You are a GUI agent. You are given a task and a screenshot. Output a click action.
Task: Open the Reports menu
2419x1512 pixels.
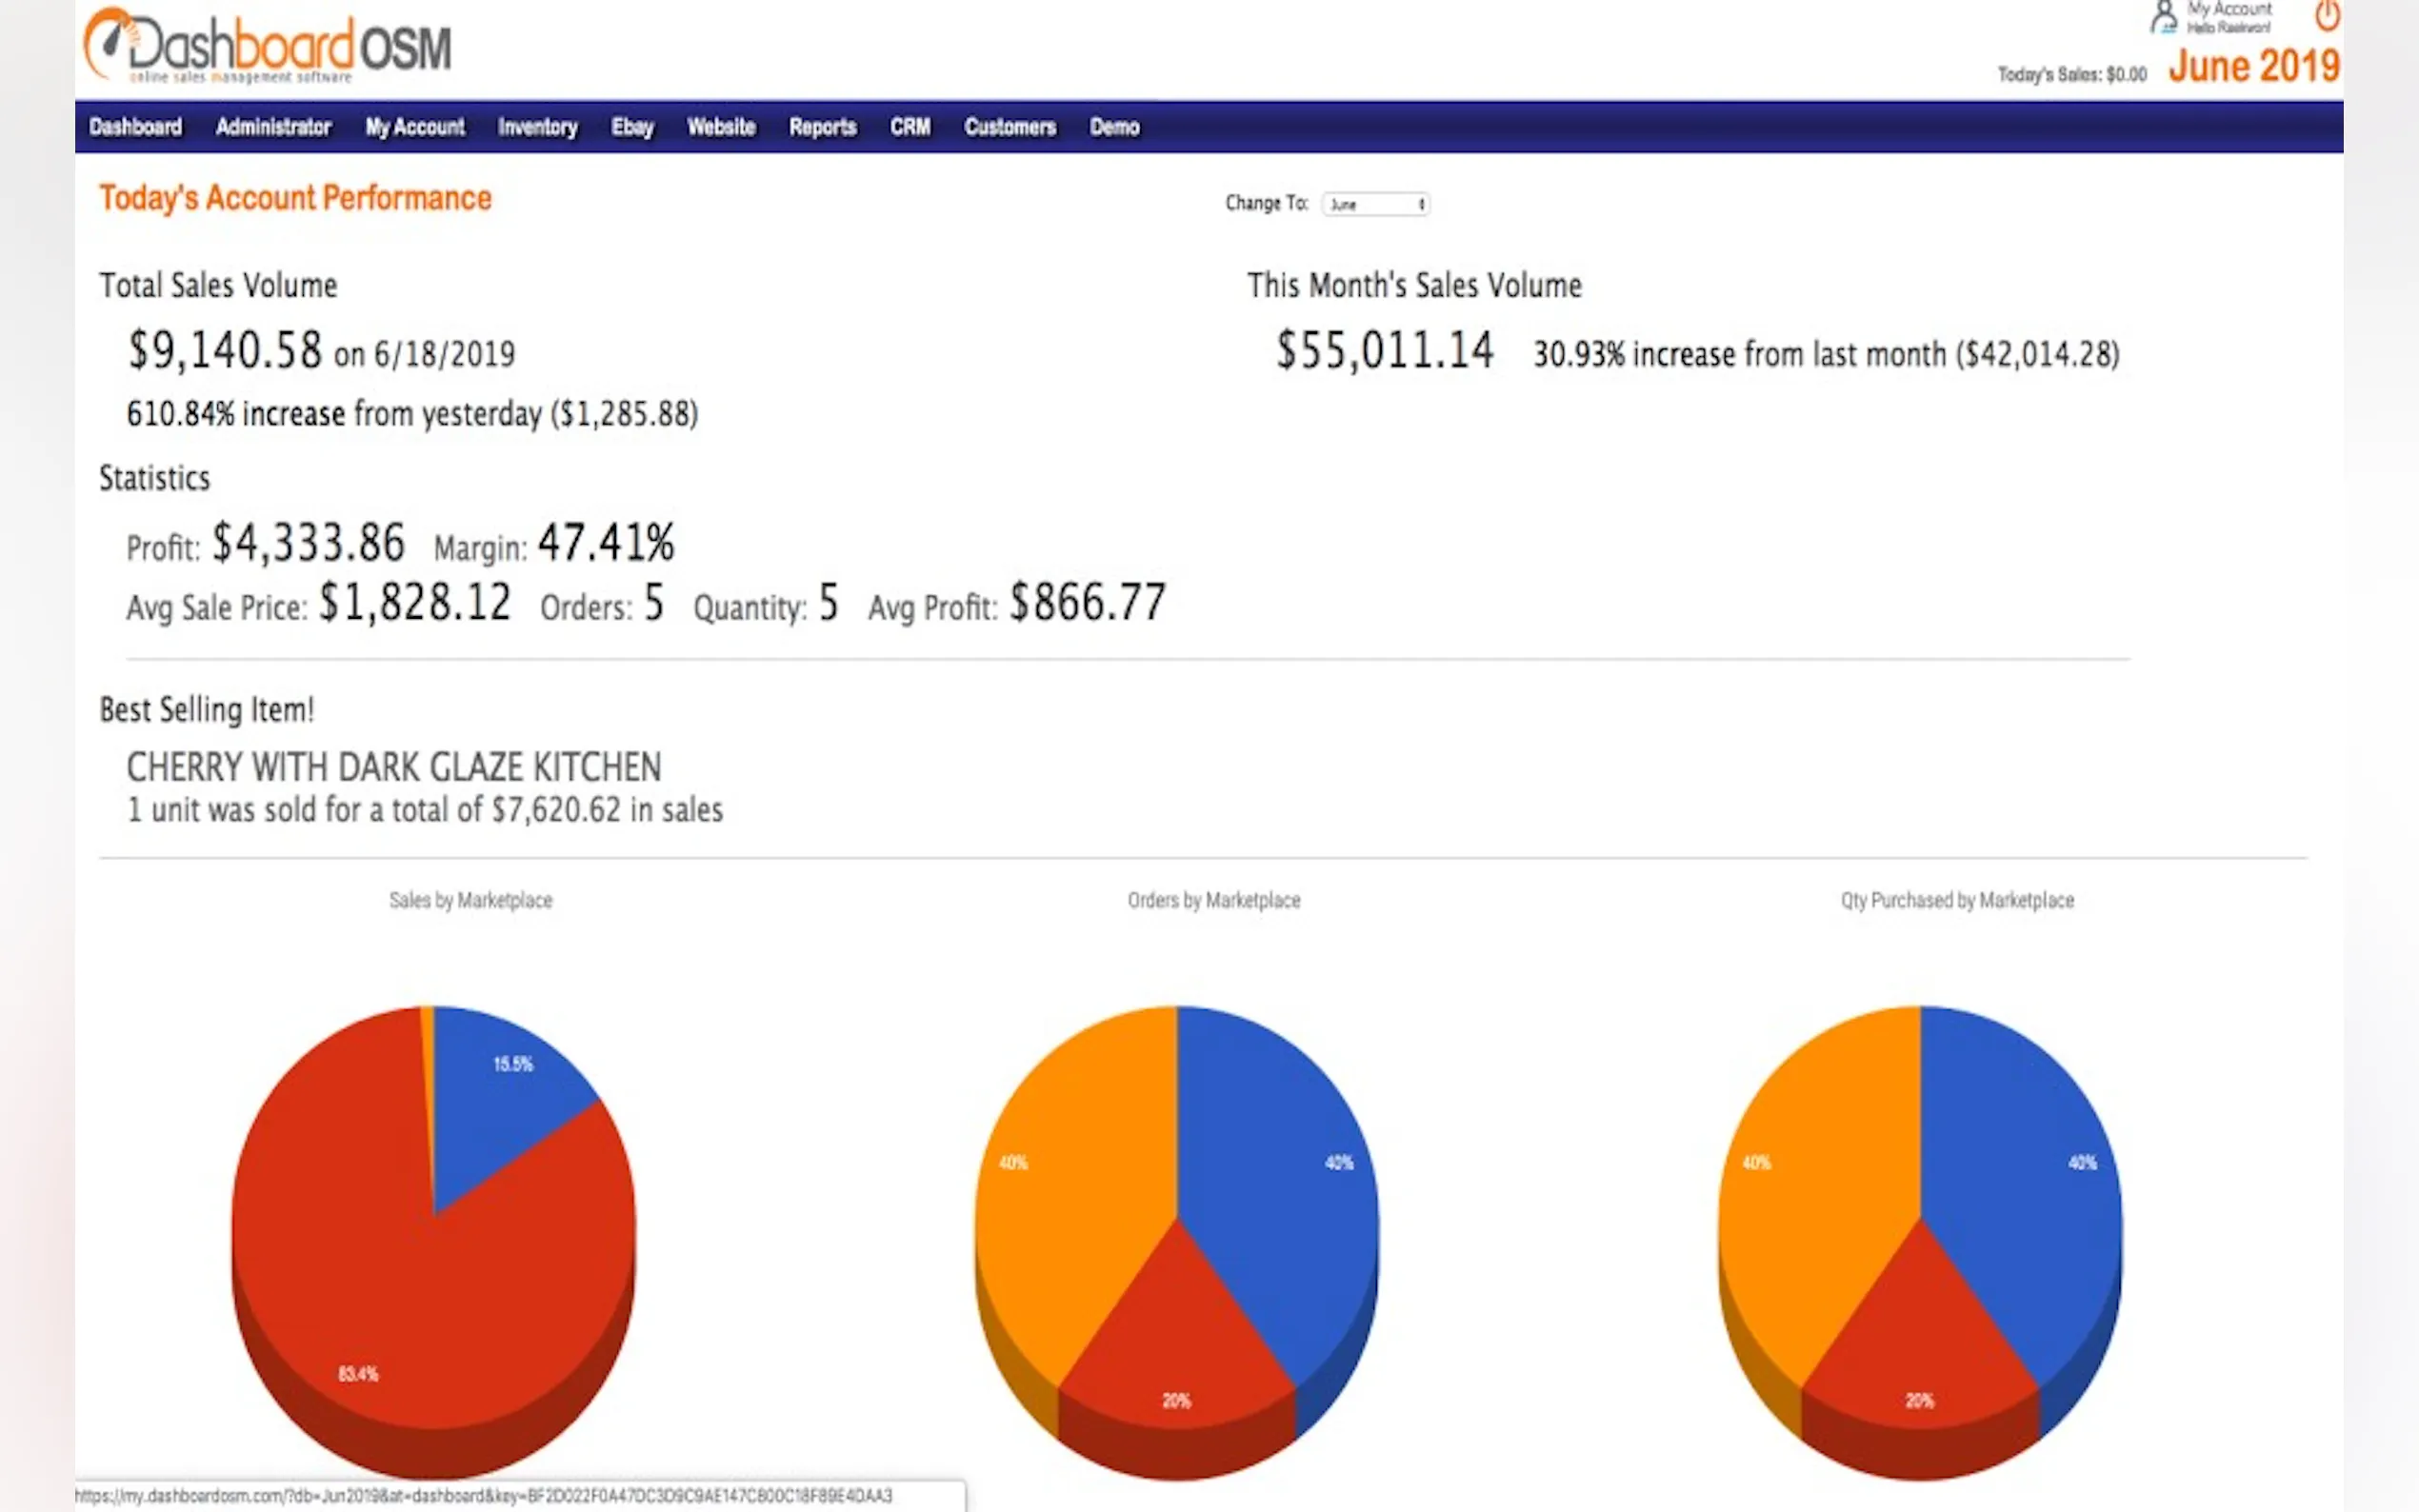coord(822,127)
